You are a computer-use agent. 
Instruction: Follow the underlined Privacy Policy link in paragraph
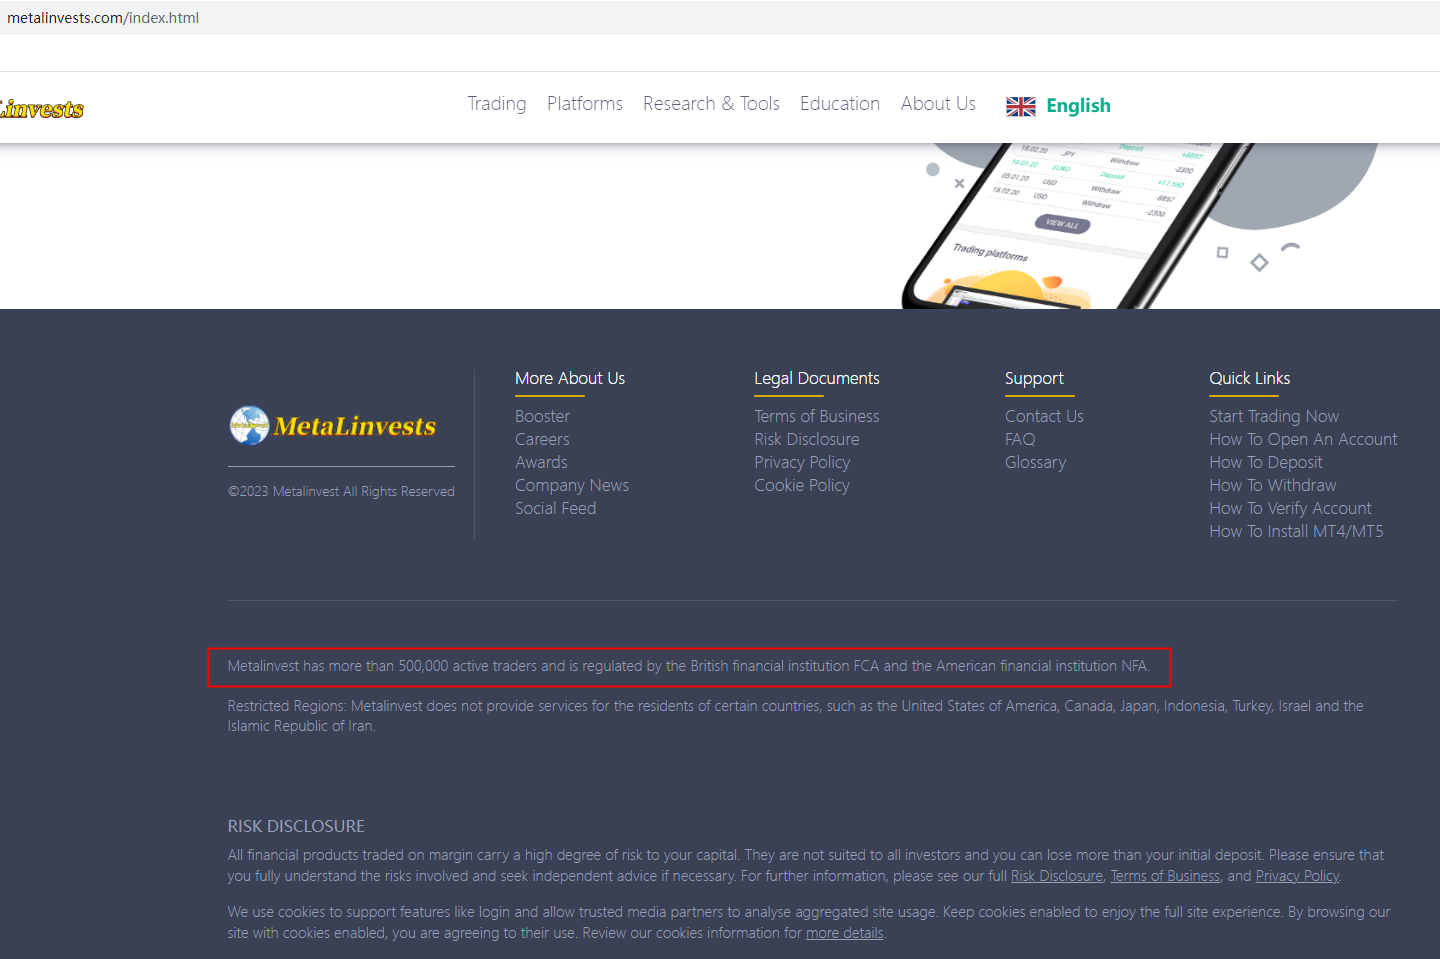click(x=1297, y=876)
